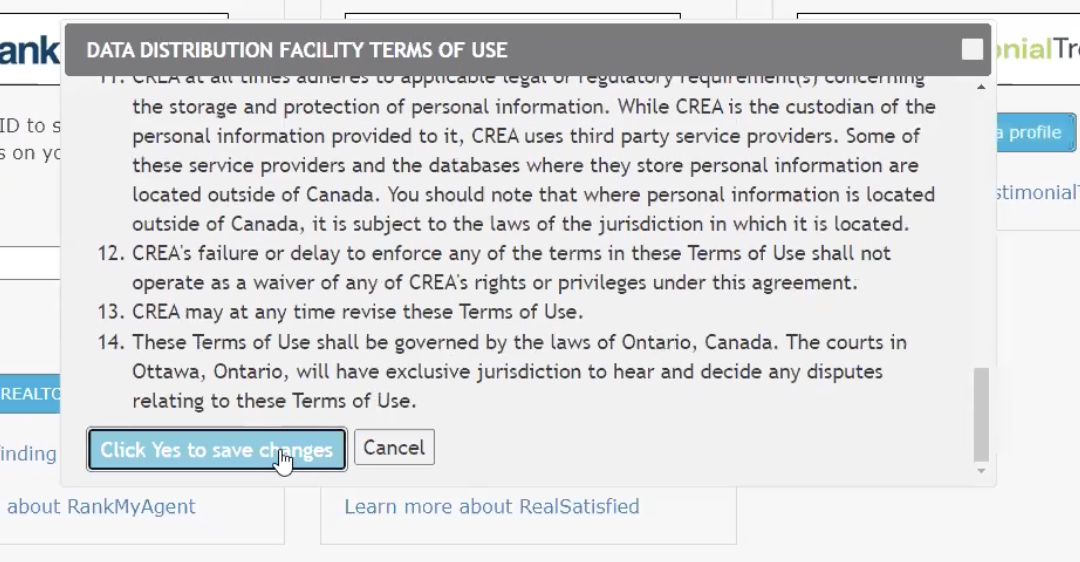The height and width of the screenshot is (562, 1080).
Task: Close the Terms of Use dialog
Action: [972, 50]
